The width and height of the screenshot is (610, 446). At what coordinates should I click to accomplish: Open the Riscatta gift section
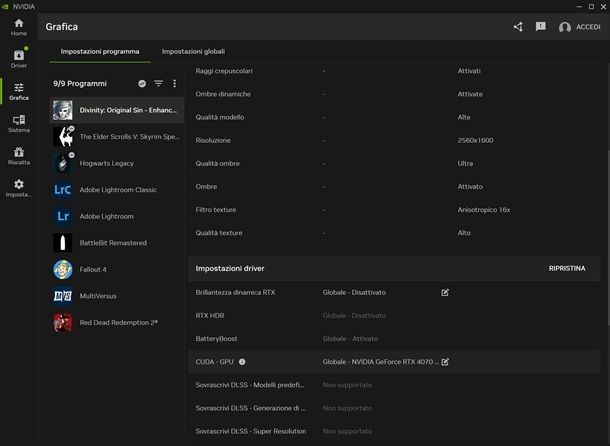click(19, 155)
